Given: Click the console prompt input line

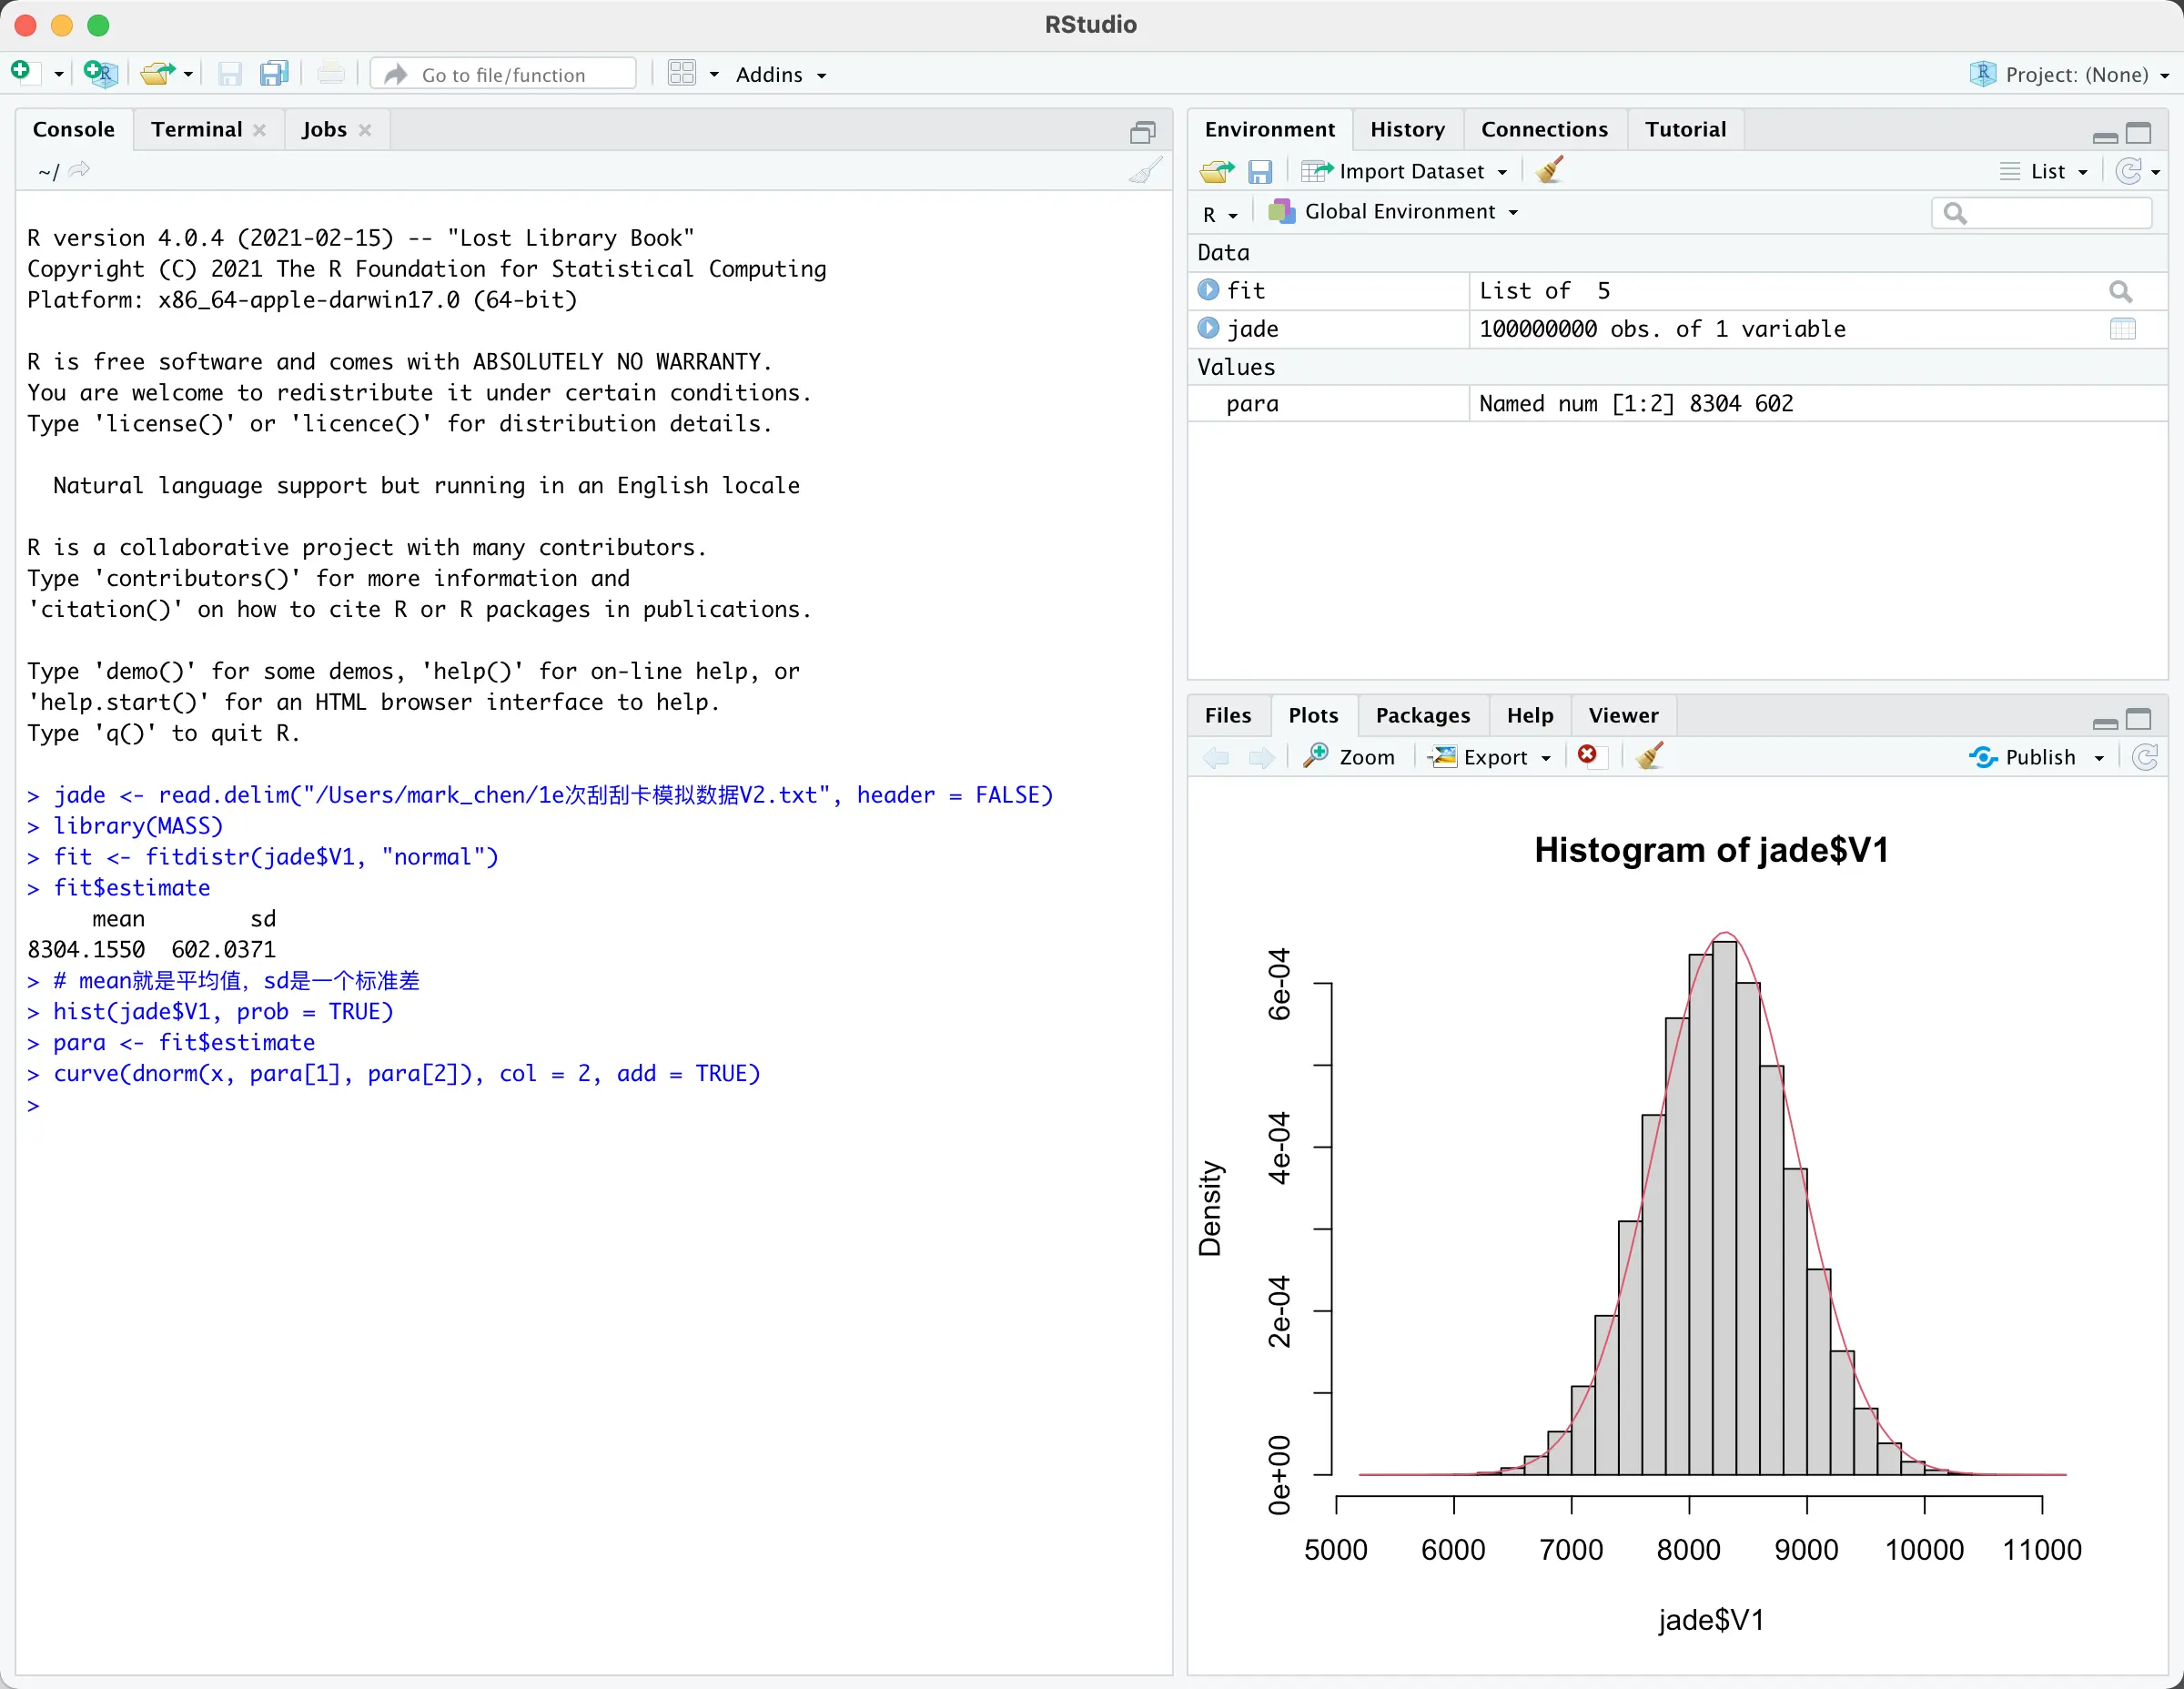Looking at the screenshot, I should tap(594, 1106).
